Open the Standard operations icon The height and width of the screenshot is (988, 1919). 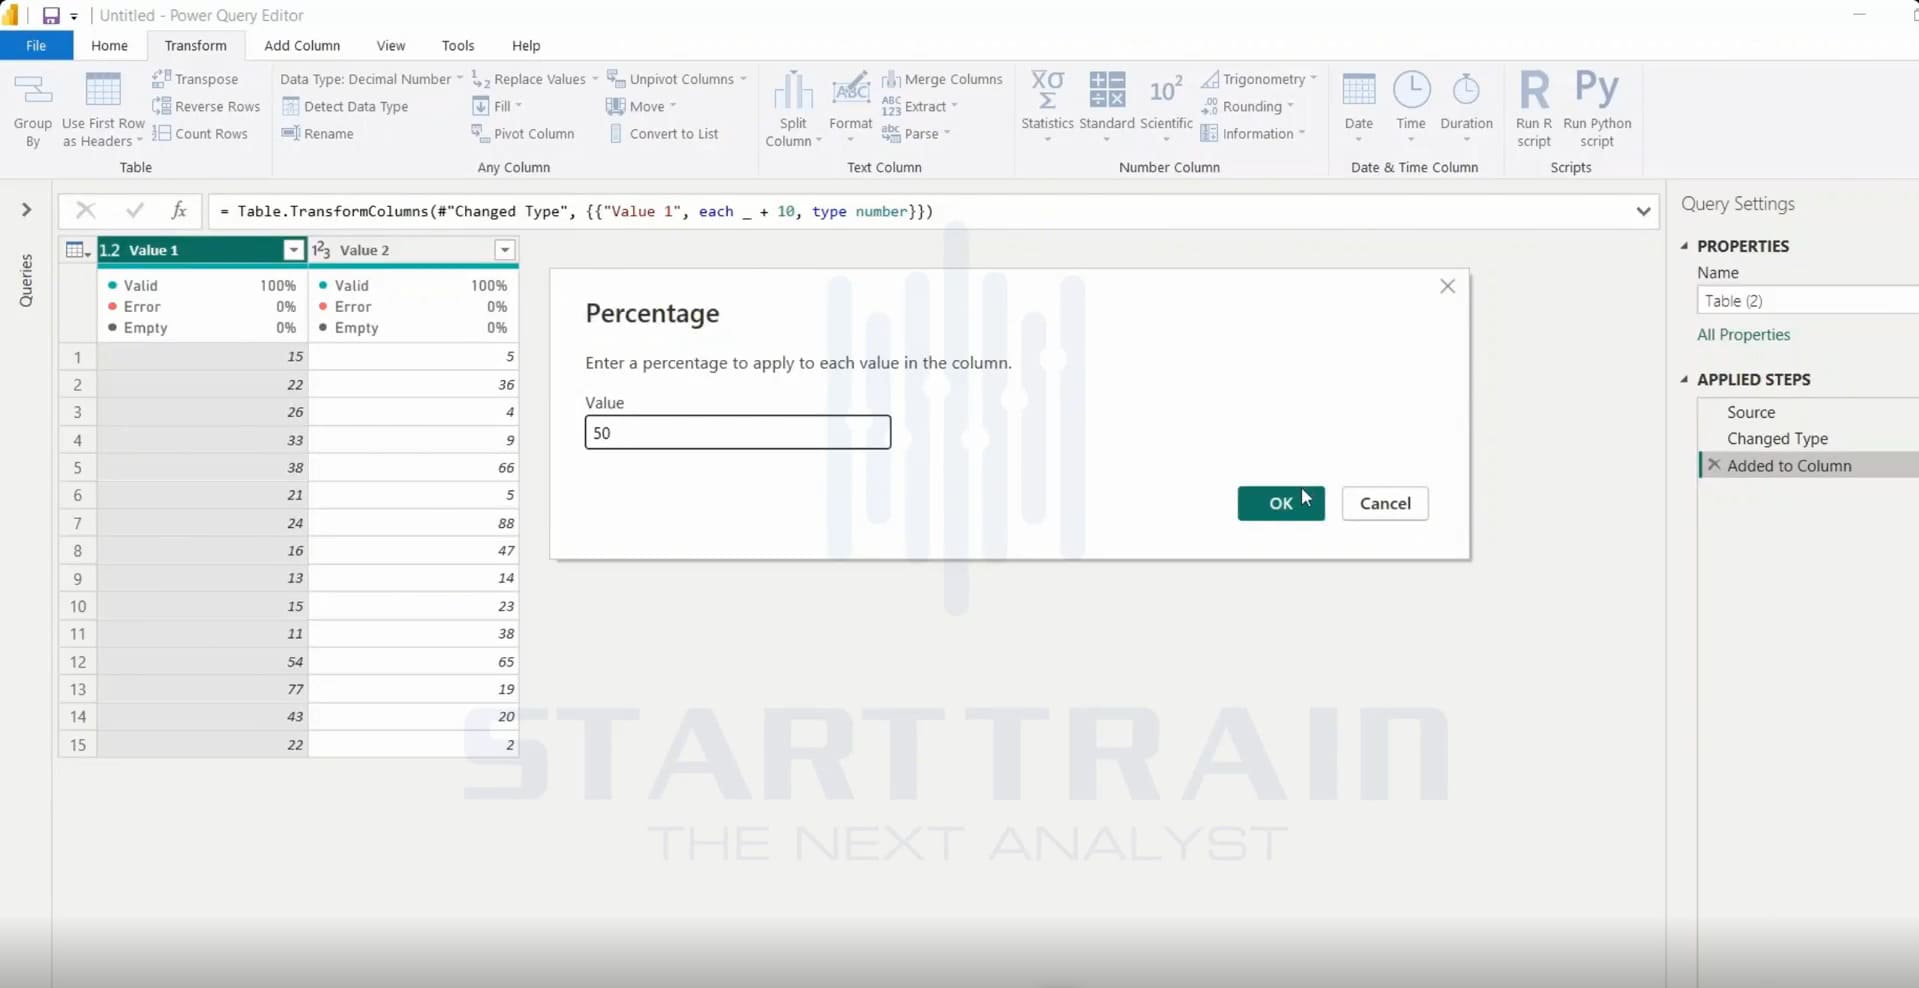[1107, 106]
